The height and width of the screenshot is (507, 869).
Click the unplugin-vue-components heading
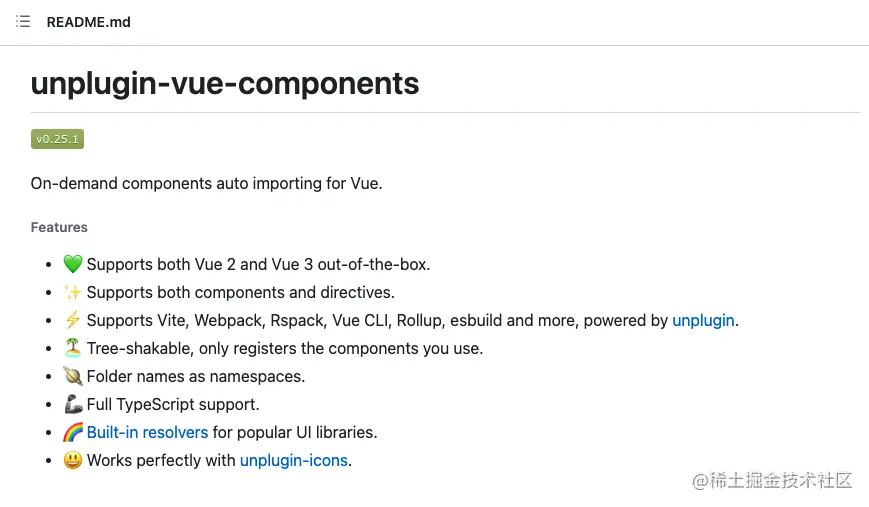point(225,84)
